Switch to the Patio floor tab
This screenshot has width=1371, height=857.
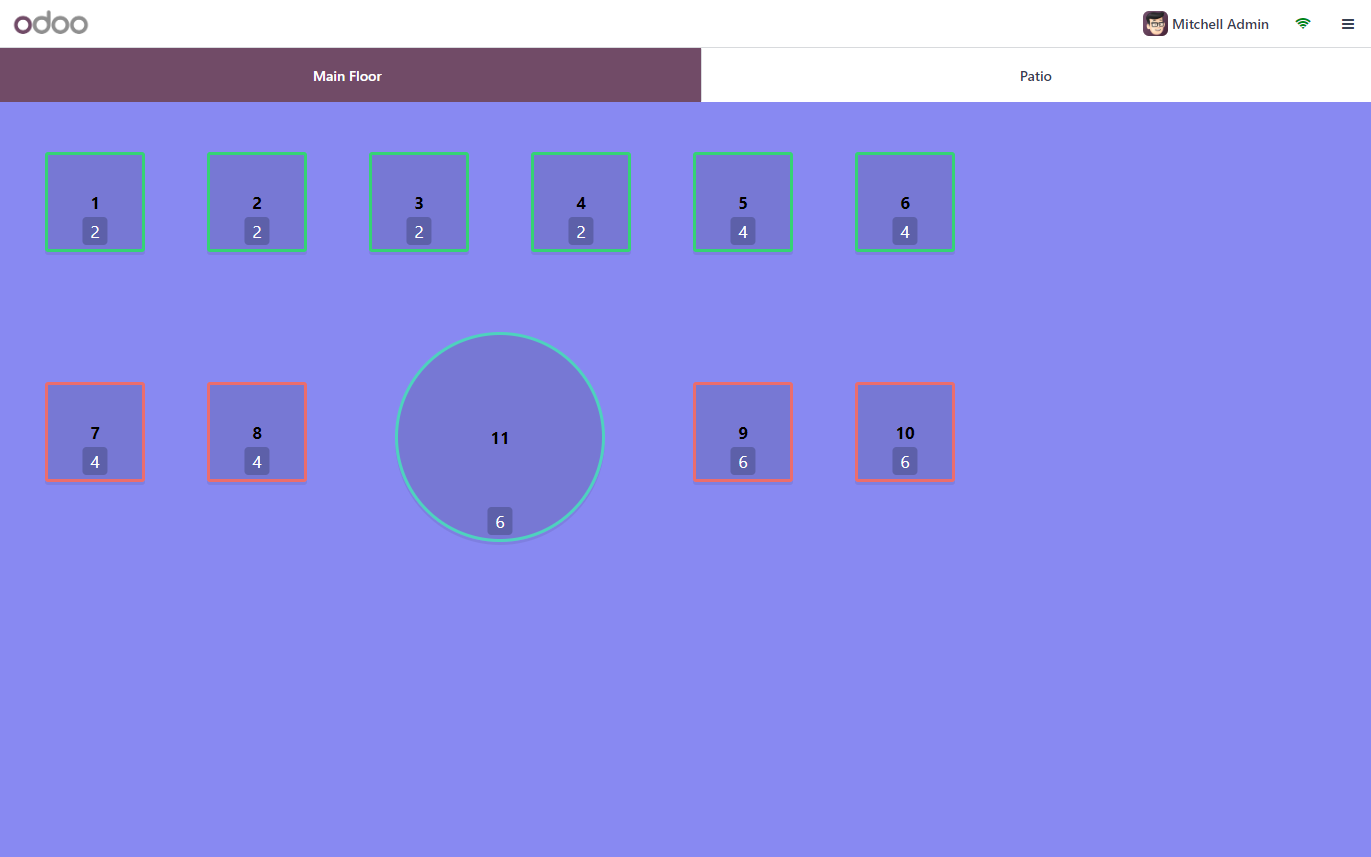click(1035, 76)
